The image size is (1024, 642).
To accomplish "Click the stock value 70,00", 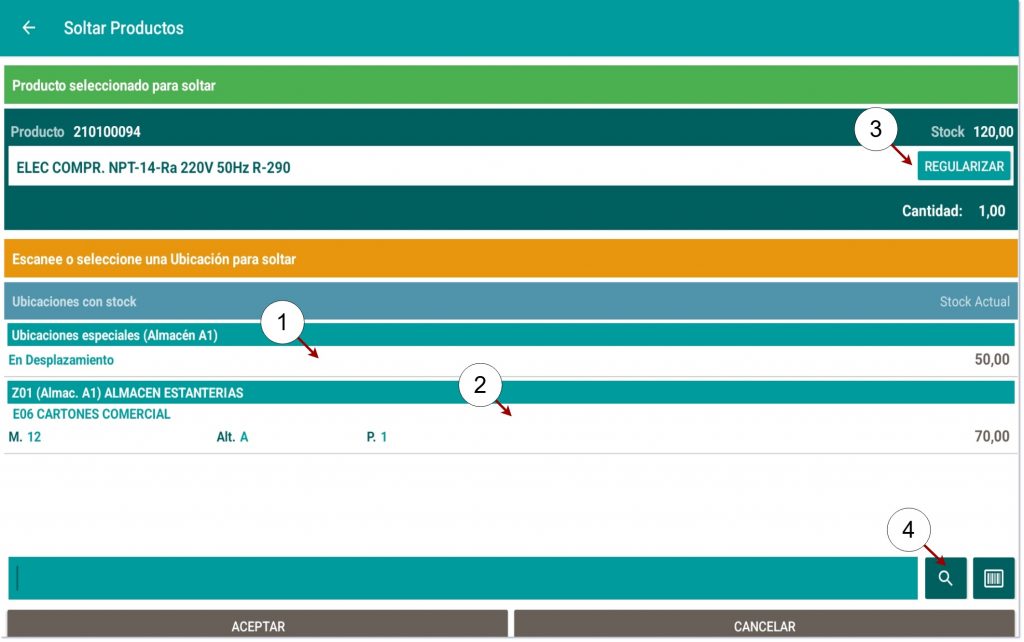I will click(x=991, y=437).
